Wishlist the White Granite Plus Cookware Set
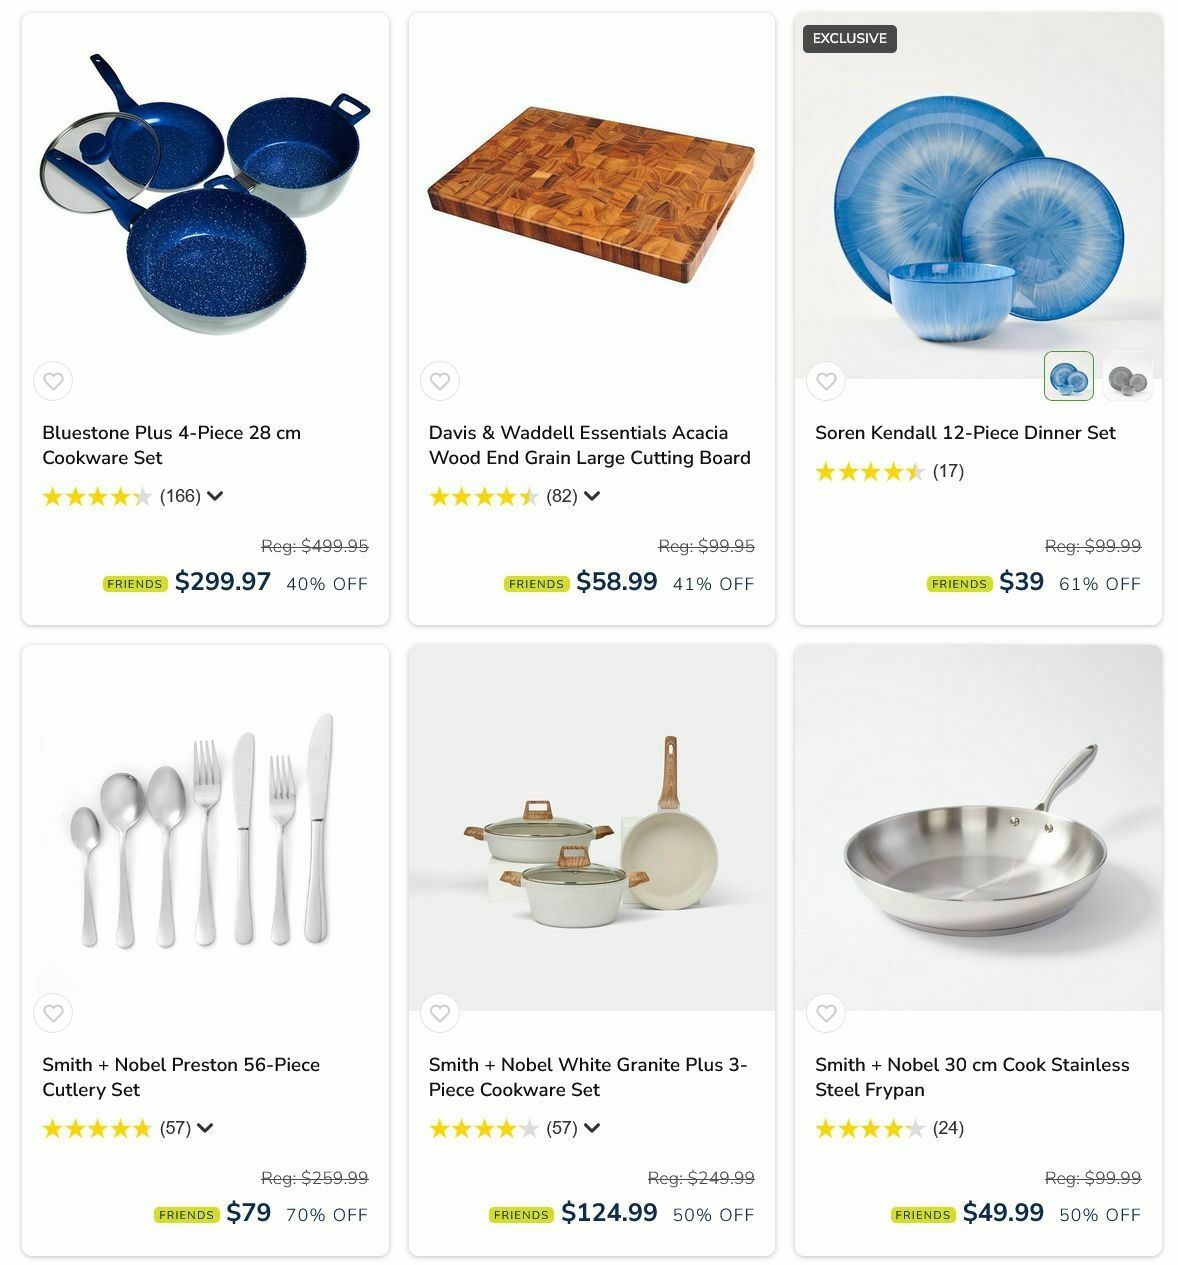The width and height of the screenshot is (1178, 1265). 440,1013
